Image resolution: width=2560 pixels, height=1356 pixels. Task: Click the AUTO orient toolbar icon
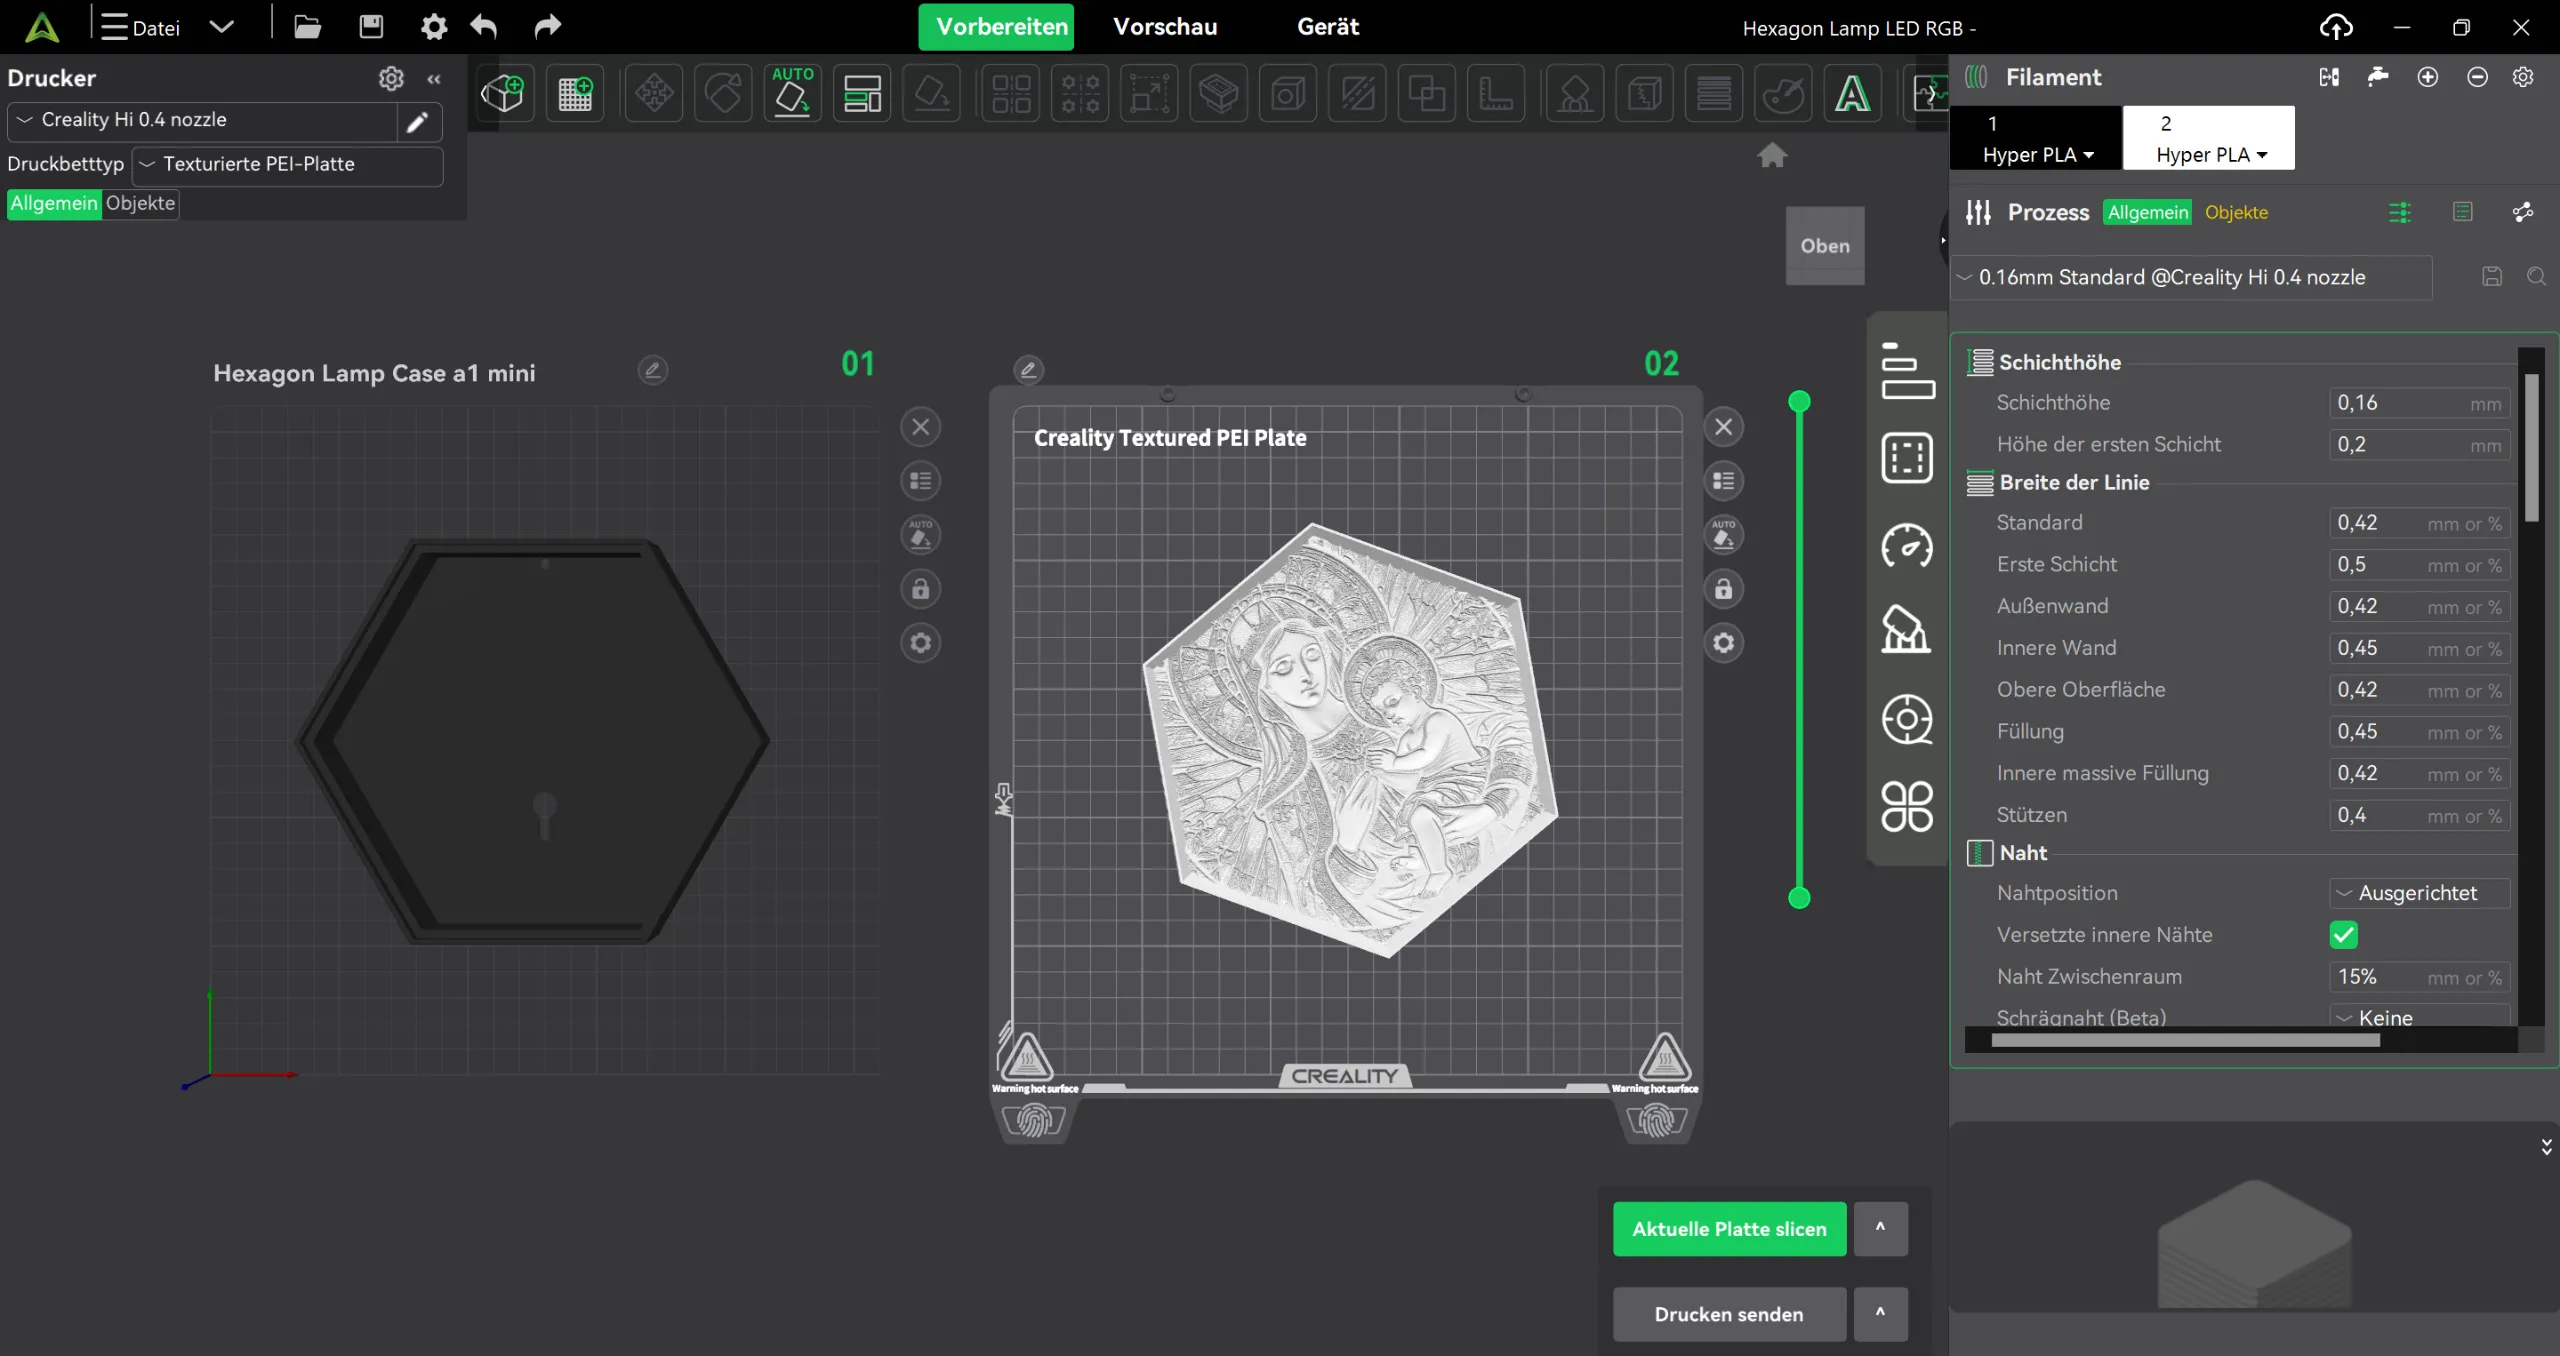(792, 93)
